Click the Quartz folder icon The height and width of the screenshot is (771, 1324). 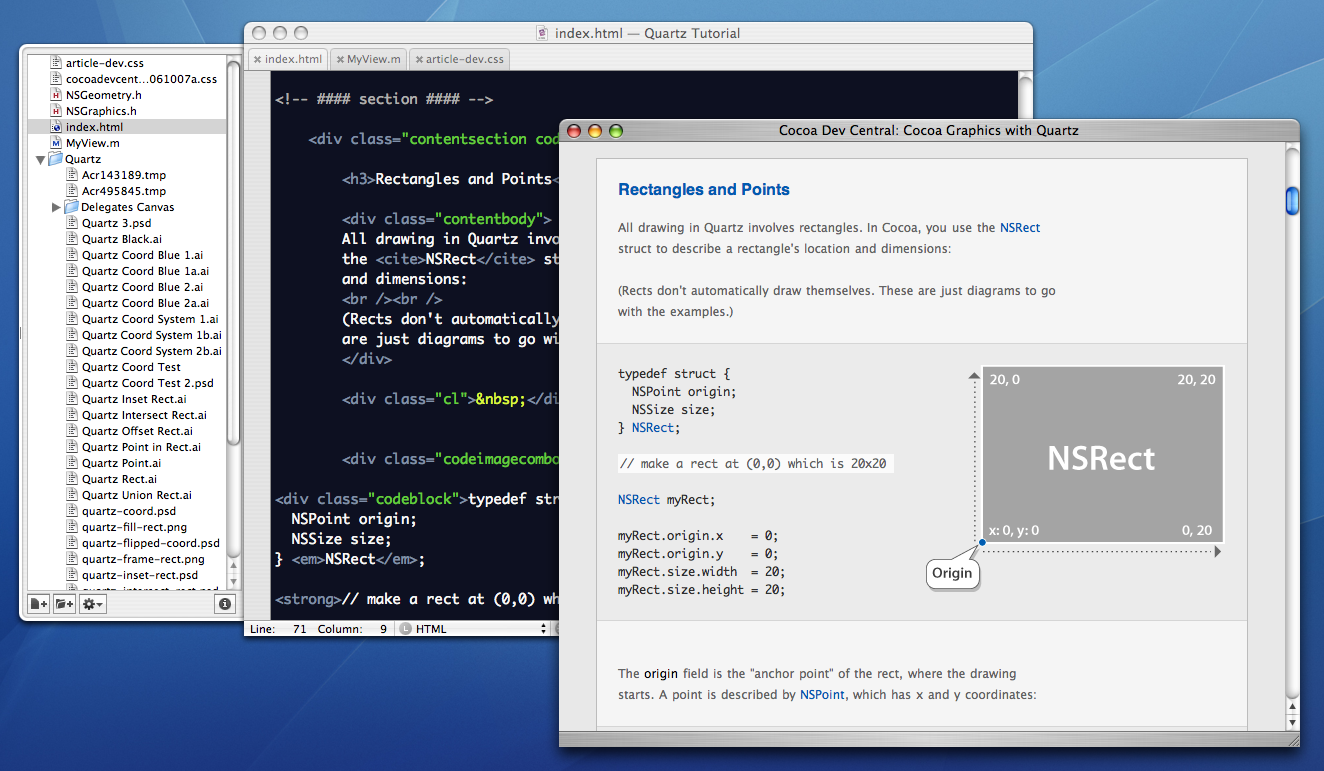pyautogui.click(x=56, y=159)
